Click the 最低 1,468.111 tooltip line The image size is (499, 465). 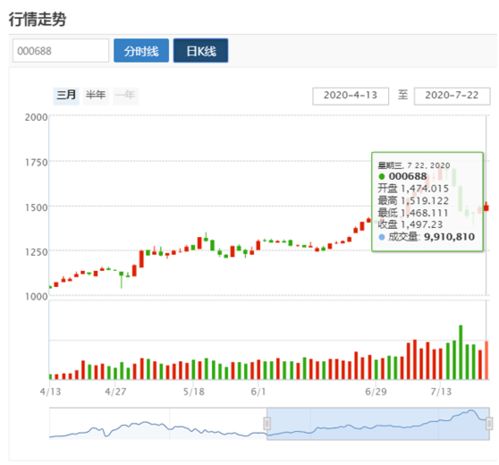click(413, 213)
